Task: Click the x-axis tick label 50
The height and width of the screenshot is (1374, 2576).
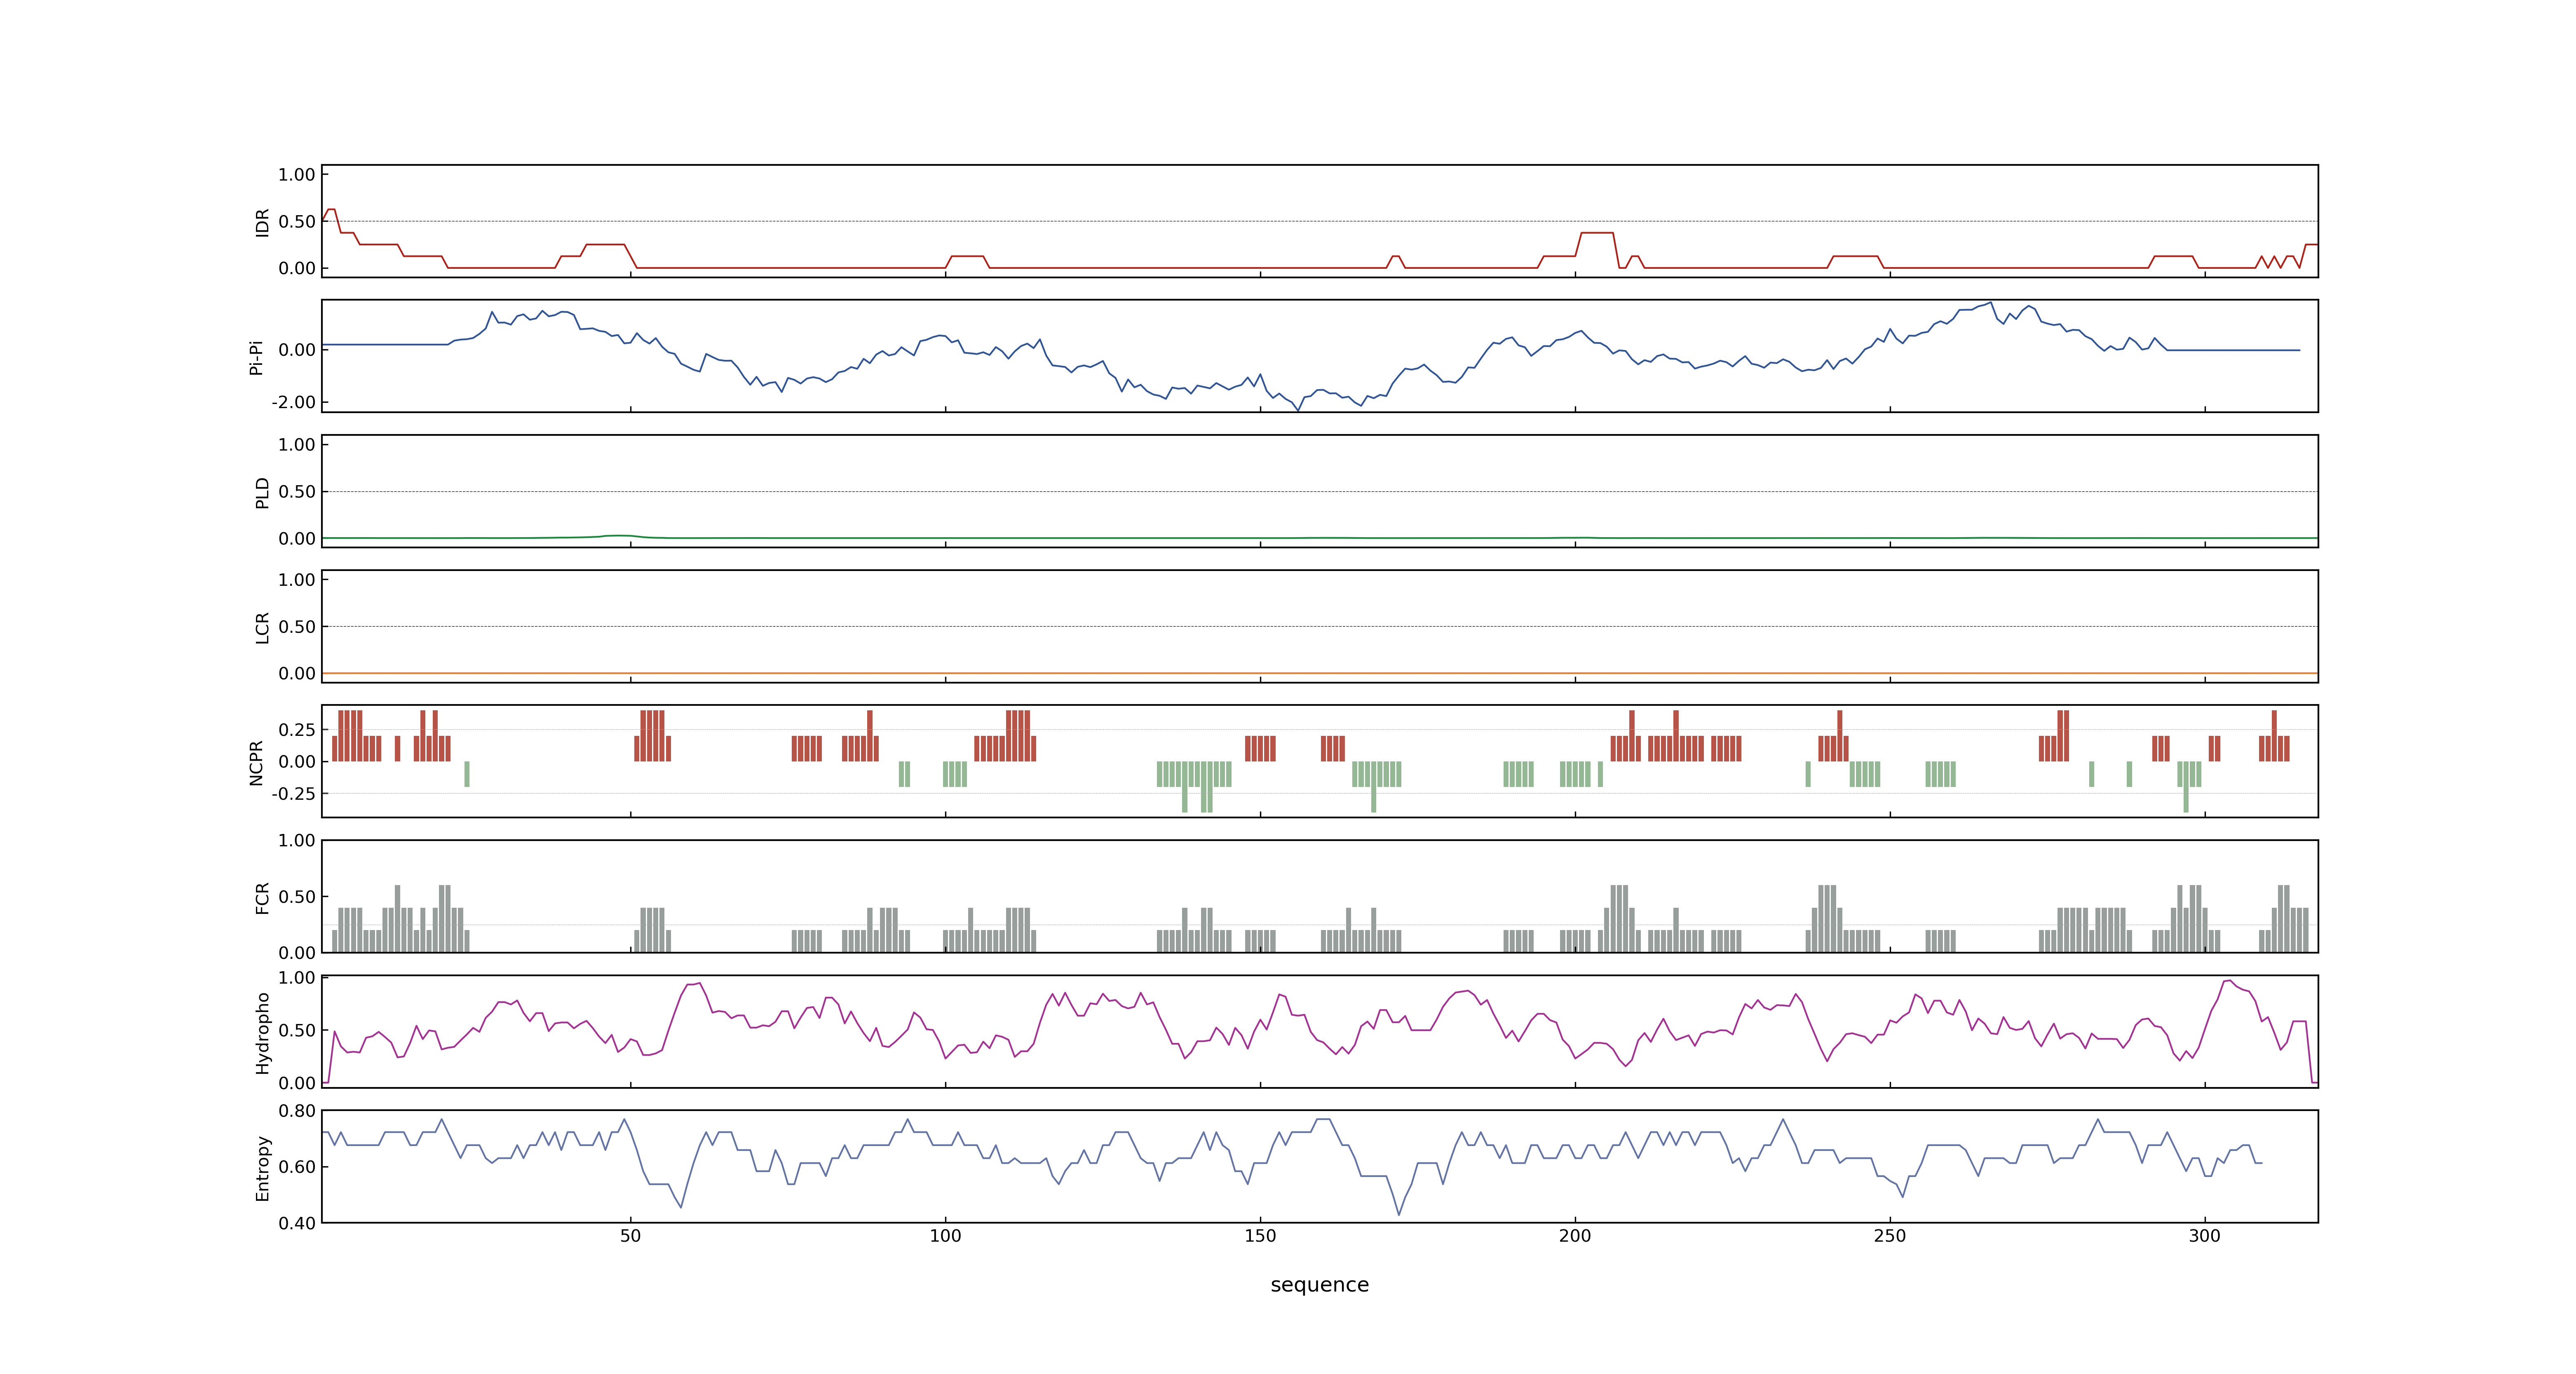Action: coord(630,1236)
